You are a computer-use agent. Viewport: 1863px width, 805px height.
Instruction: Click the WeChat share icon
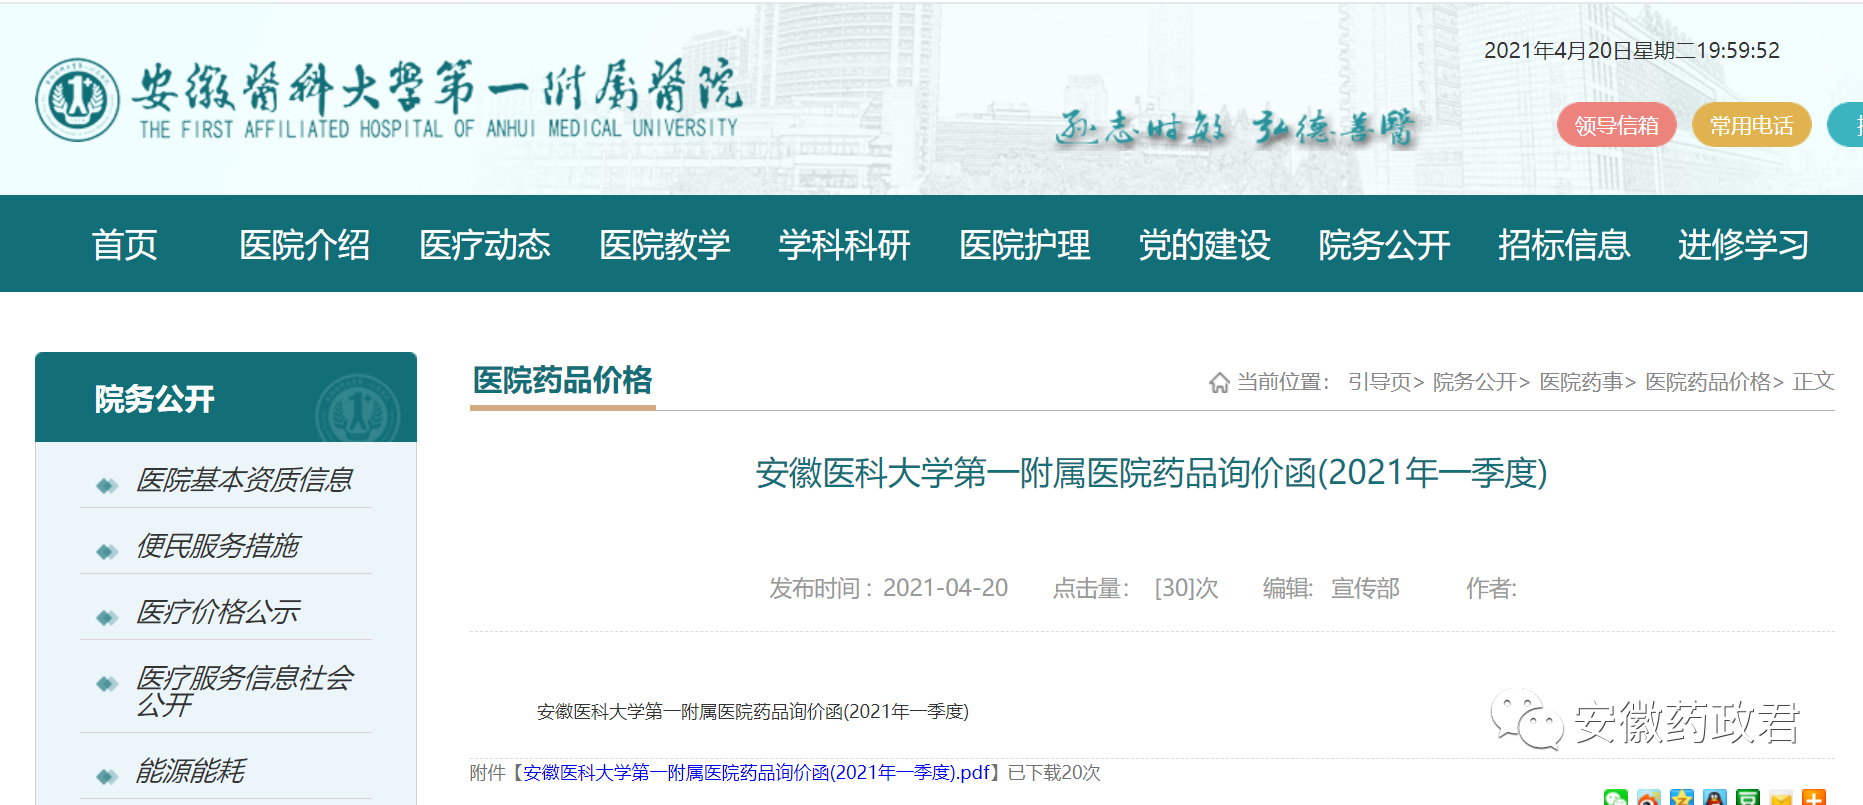pyautogui.click(x=1615, y=799)
